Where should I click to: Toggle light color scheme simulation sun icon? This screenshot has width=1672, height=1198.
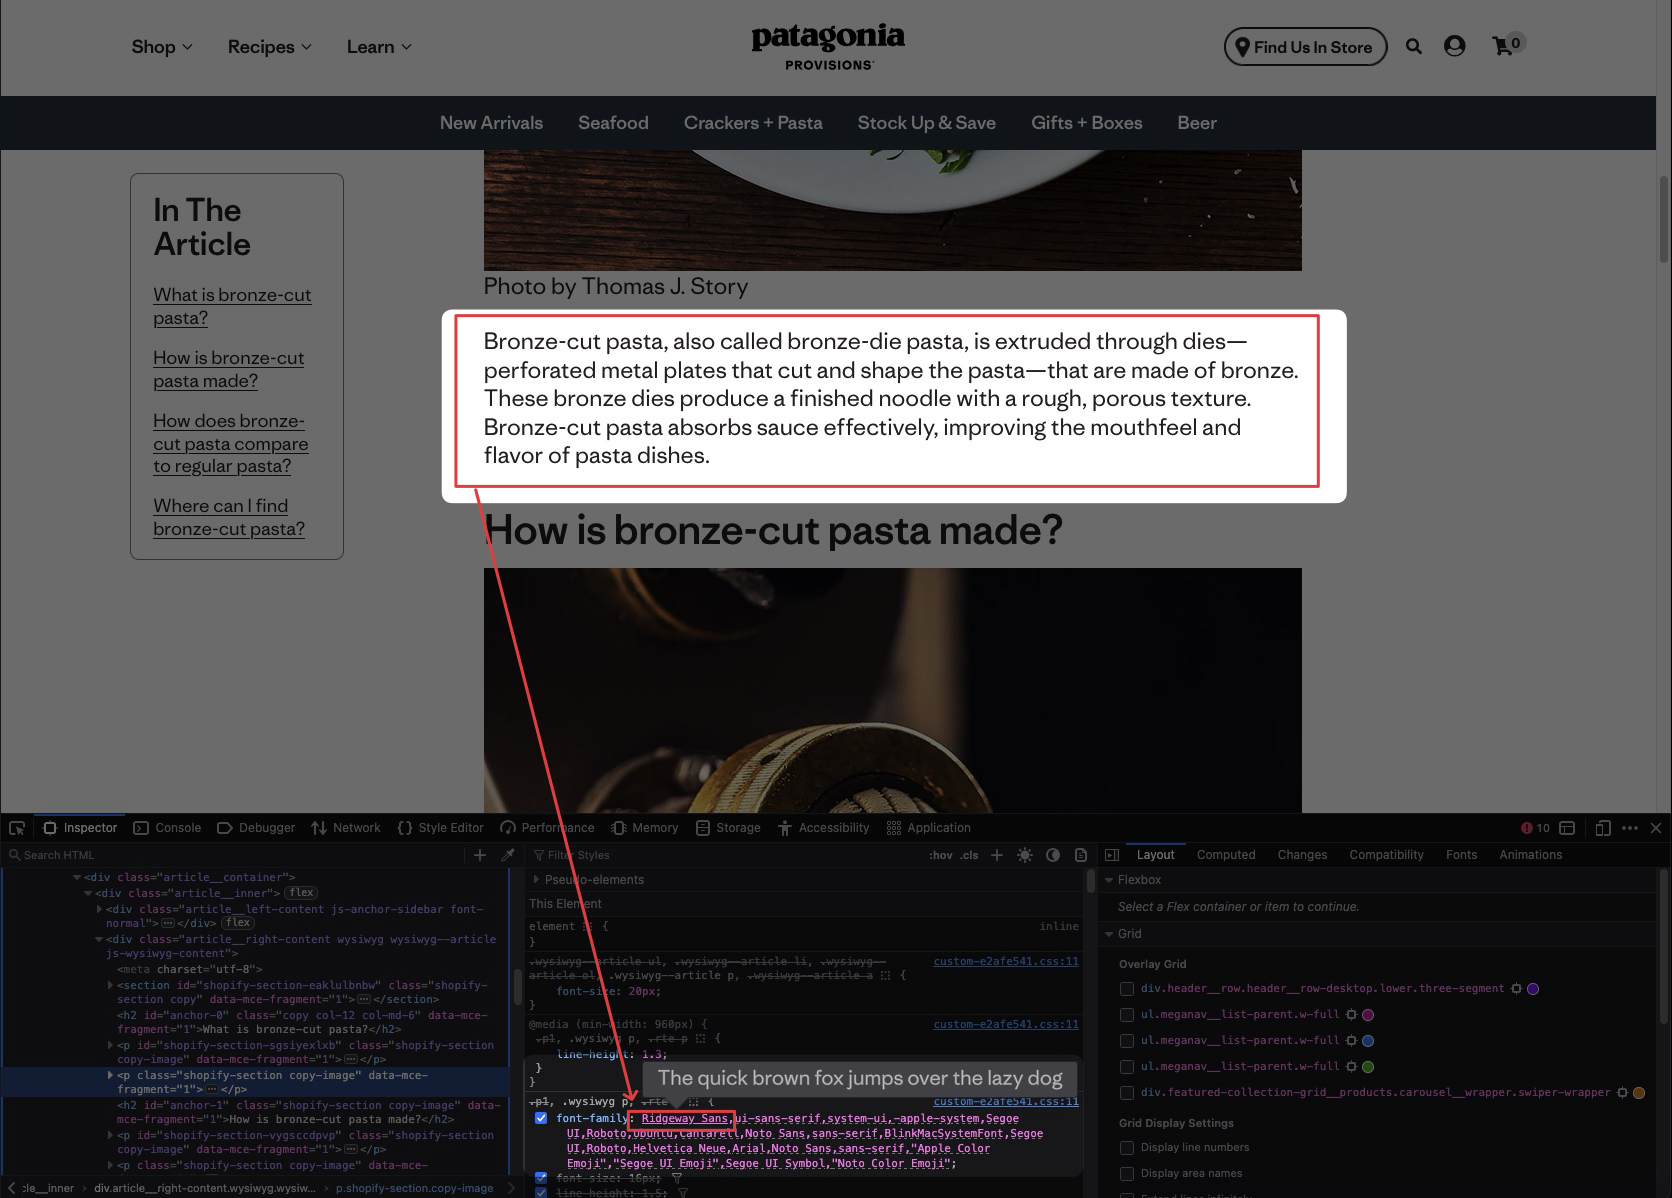point(1025,855)
